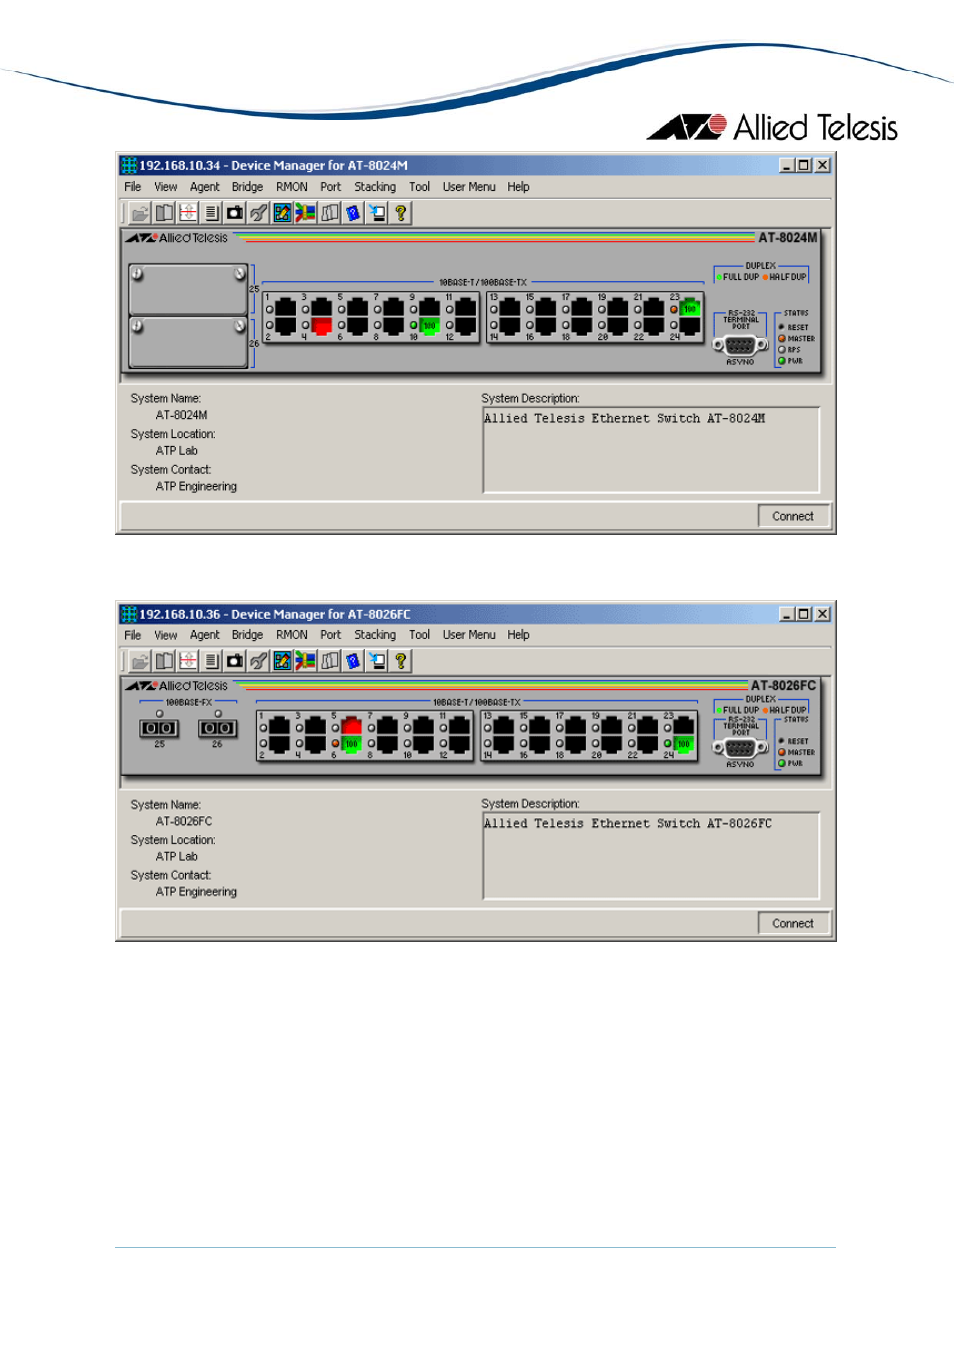Click the open folder icon in AT-8024M toolbar
This screenshot has width=954, height=1350.
pos(140,213)
